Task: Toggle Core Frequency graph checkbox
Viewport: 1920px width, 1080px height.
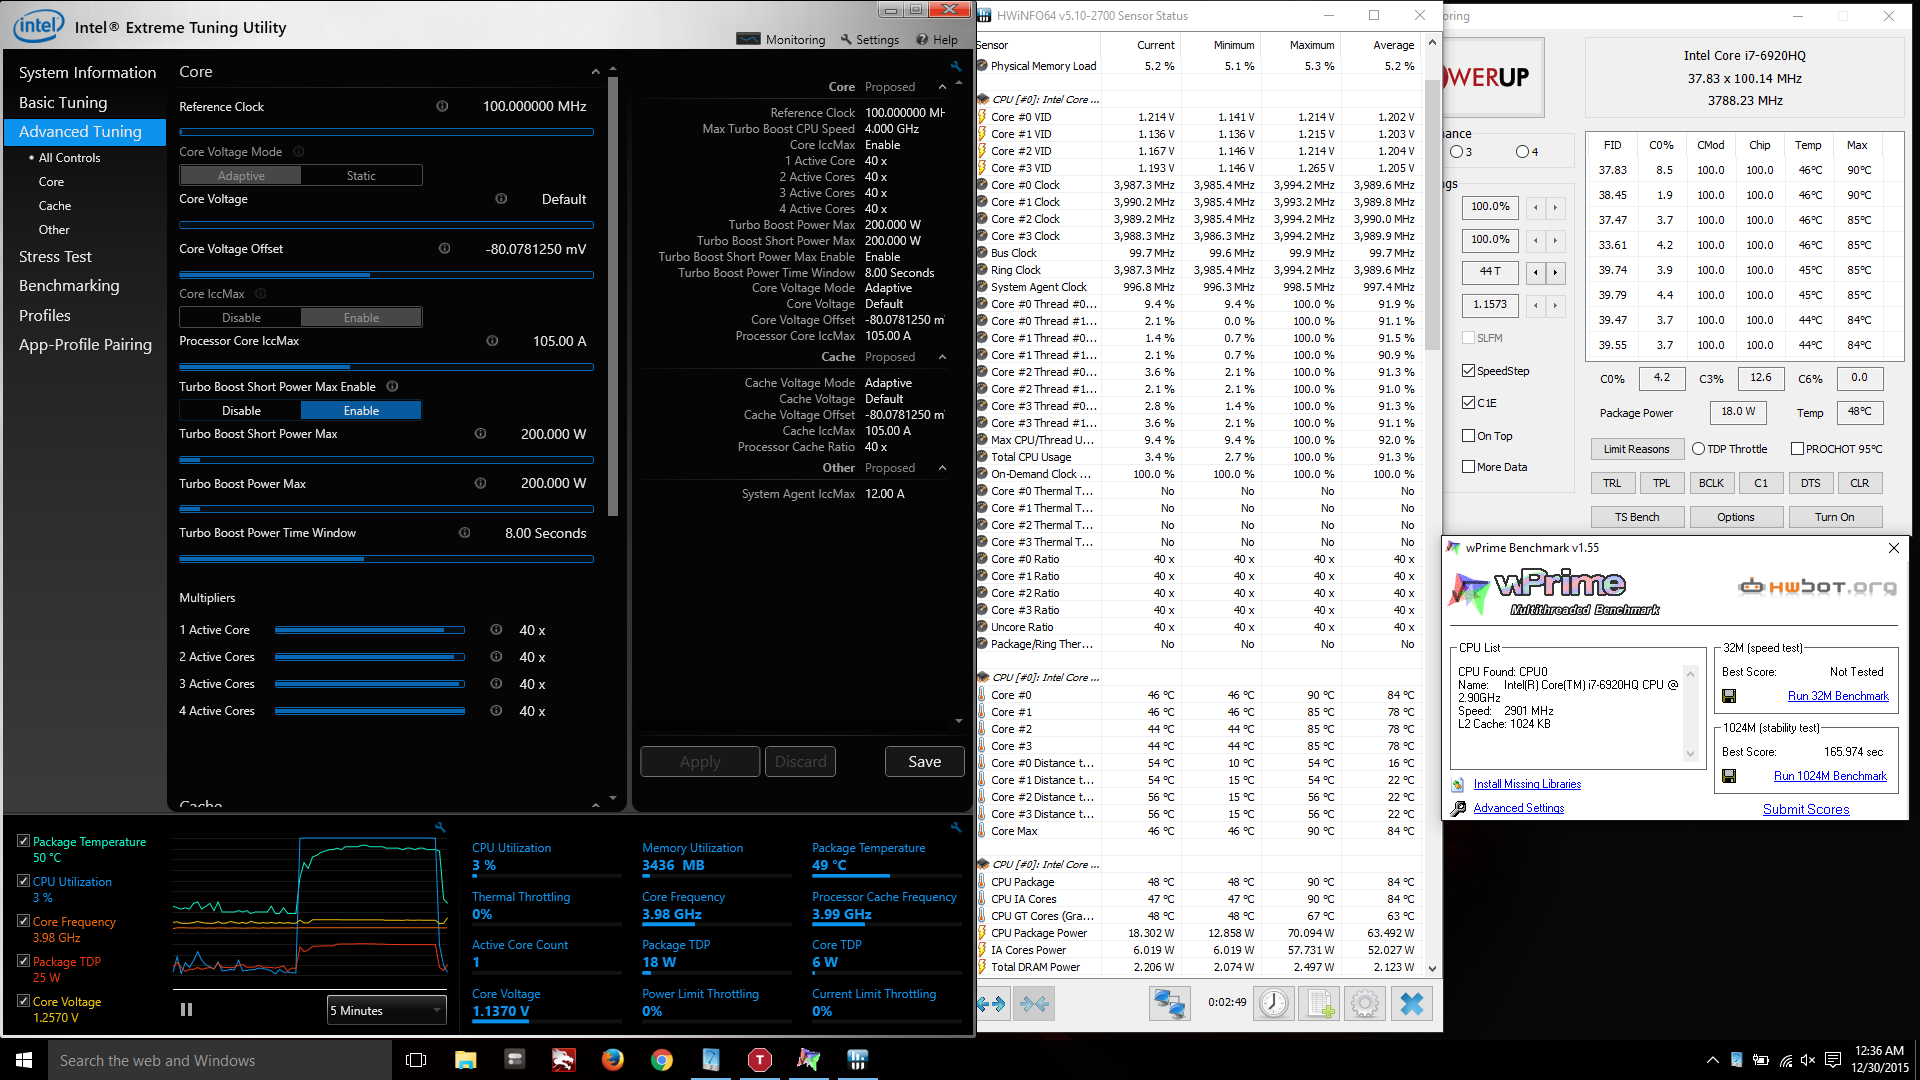Action: 23,921
